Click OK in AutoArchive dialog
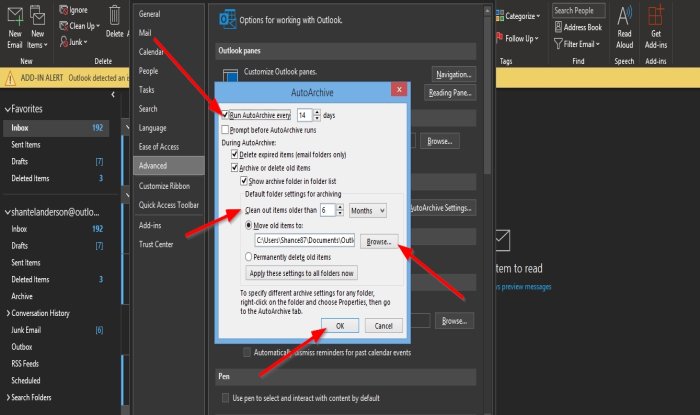The image size is (700, 415). 340,326
